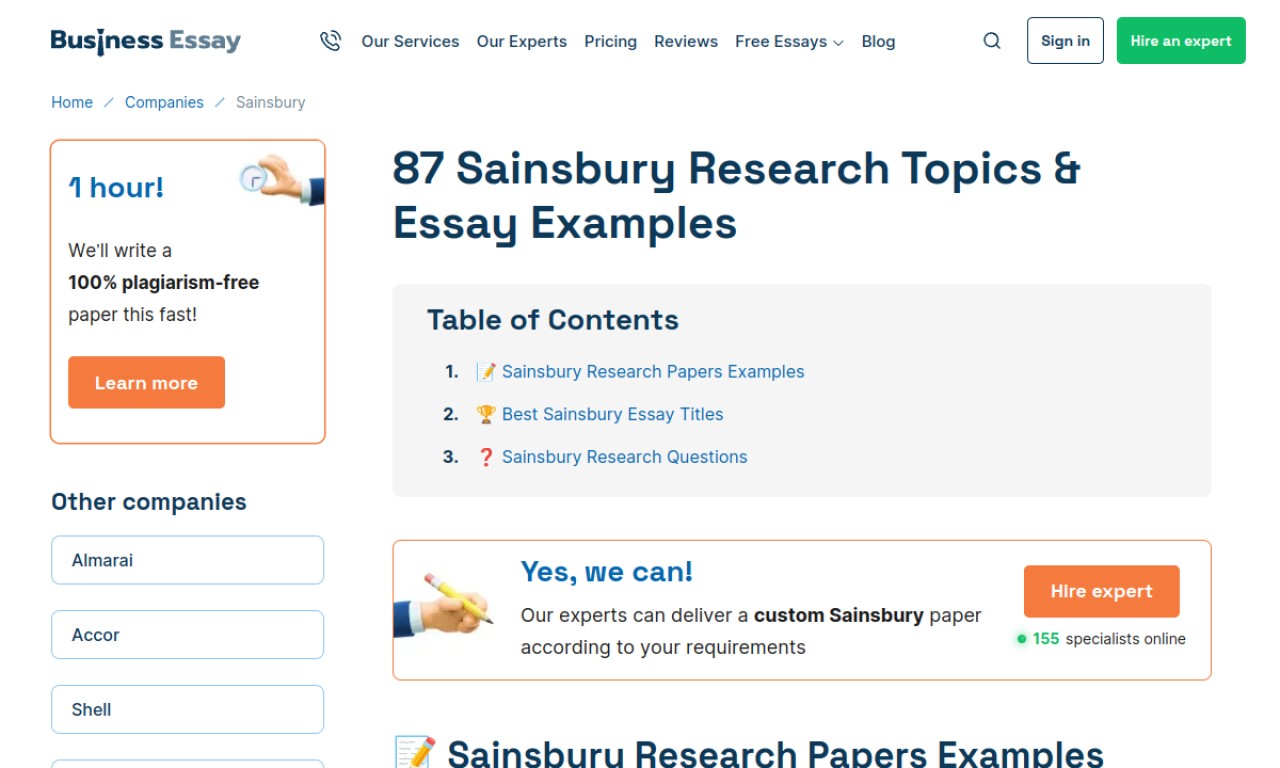Image resolution: width=1280 pixels, height=768 pixels.
Task: Click the Table of Contents heading
Action: coord(553,320)
